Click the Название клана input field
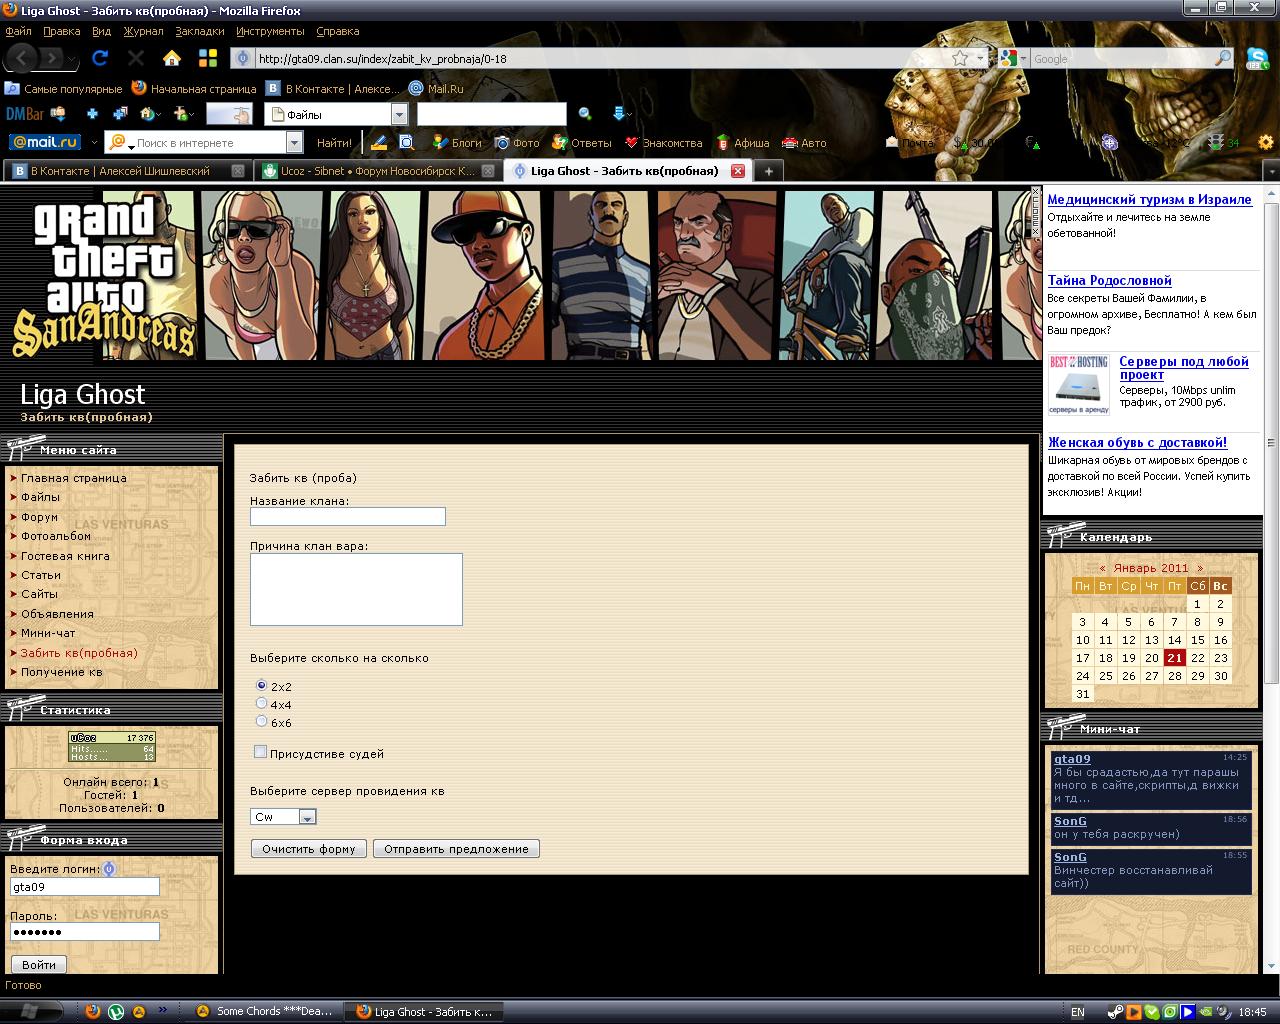This screenshot has width=1280, height=1024. pyautogui.click(x=347, y=517)
